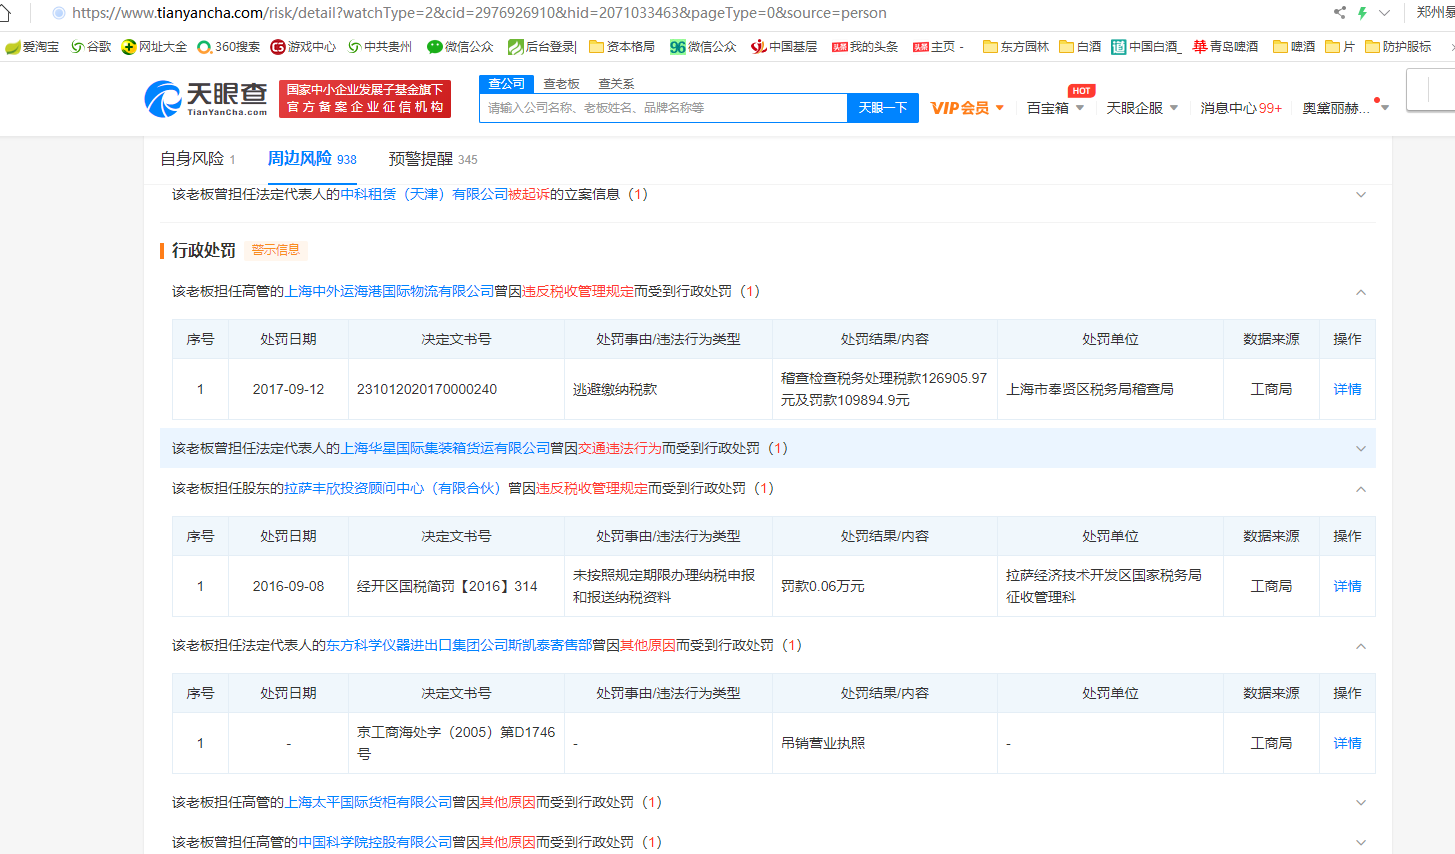Click the green lightning speed-mode icon

pos(1361,13)
